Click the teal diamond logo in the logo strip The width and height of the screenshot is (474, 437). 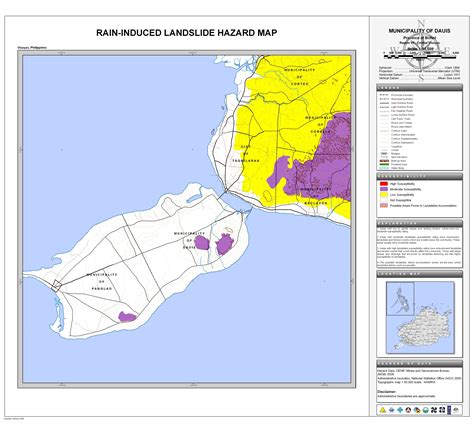point(400,410)
